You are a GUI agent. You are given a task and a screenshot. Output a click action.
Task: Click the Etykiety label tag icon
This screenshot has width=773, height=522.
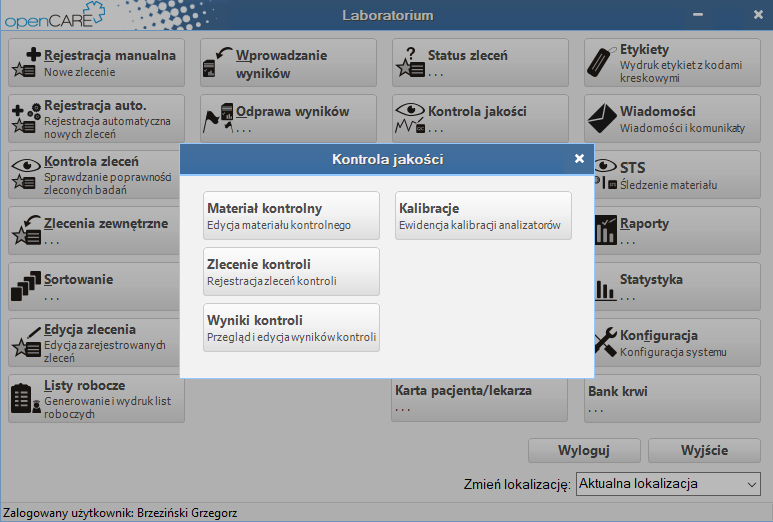point(601,62)
